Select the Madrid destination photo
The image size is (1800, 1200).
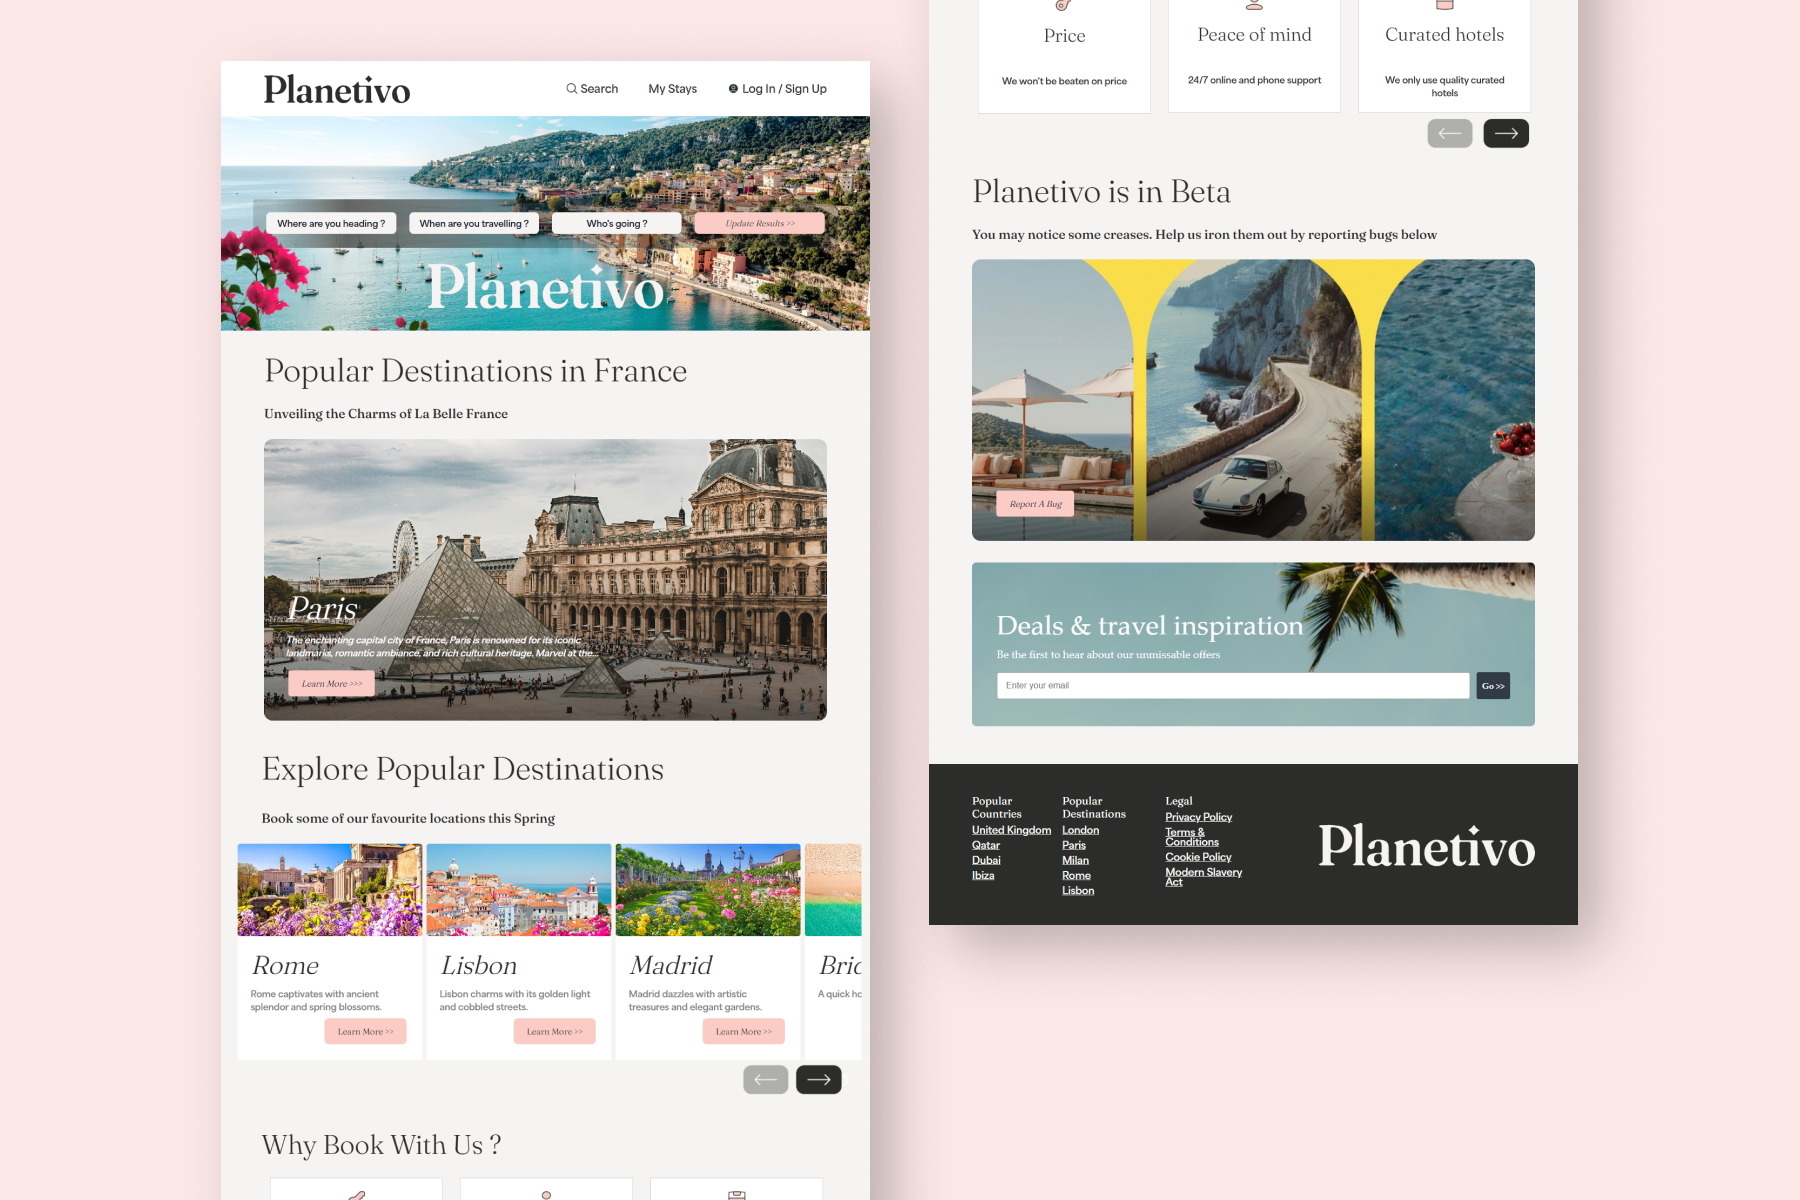[708, 890]
